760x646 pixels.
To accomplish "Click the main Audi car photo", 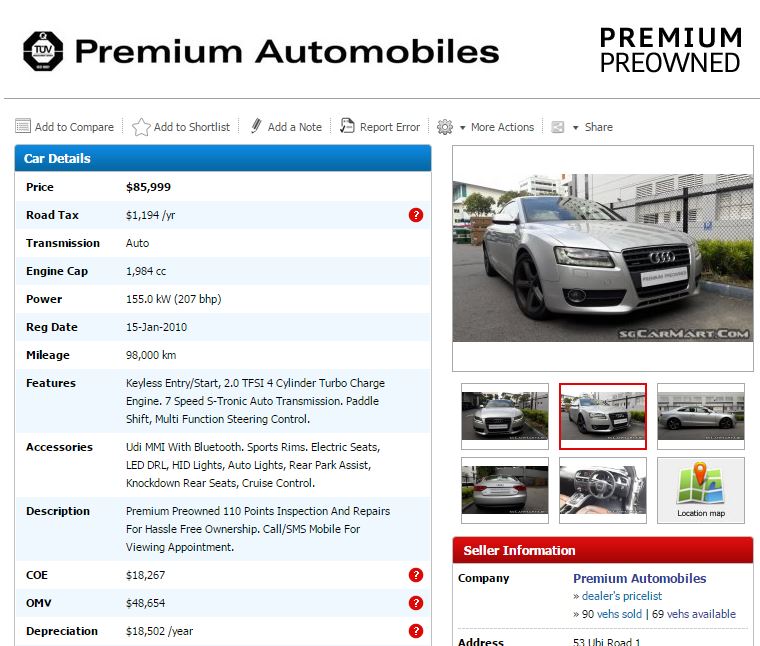I will [x=602, y=258].
